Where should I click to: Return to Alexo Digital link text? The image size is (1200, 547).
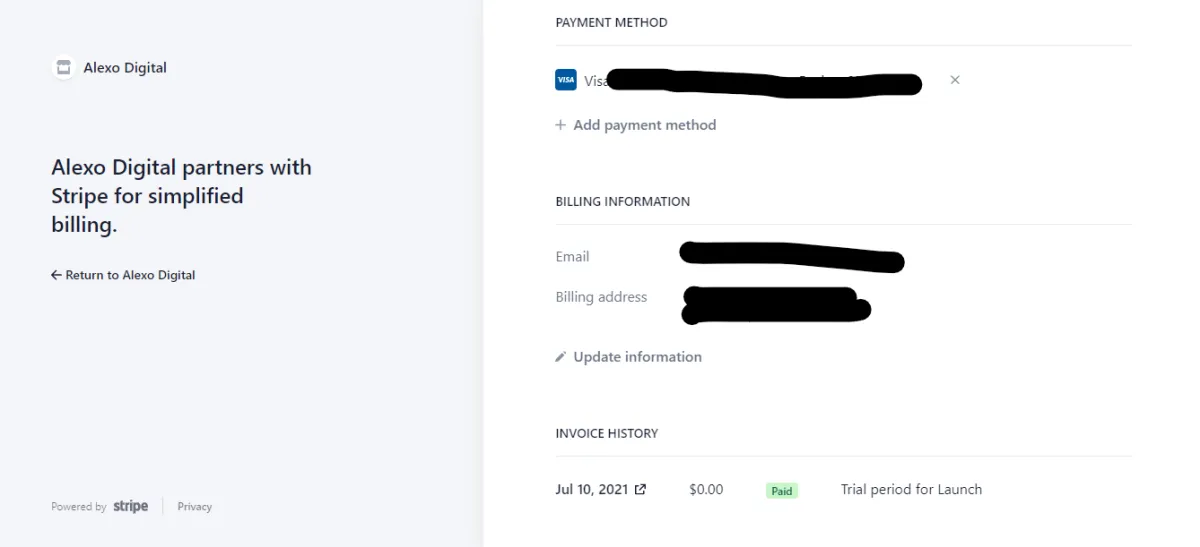click(x=130, y=275)
